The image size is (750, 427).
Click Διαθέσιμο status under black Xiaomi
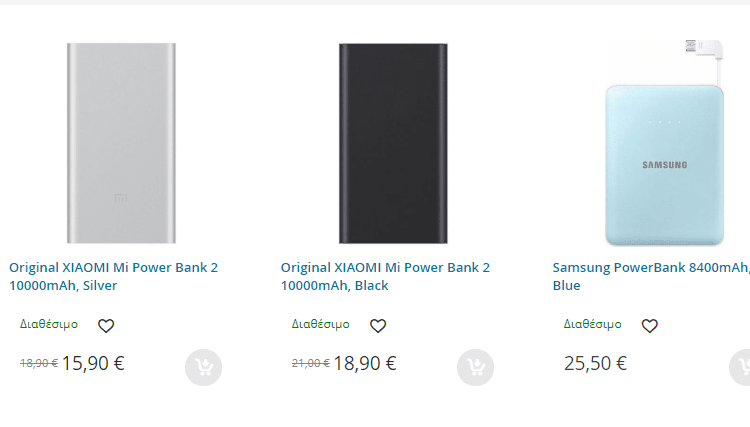[320, 324]
